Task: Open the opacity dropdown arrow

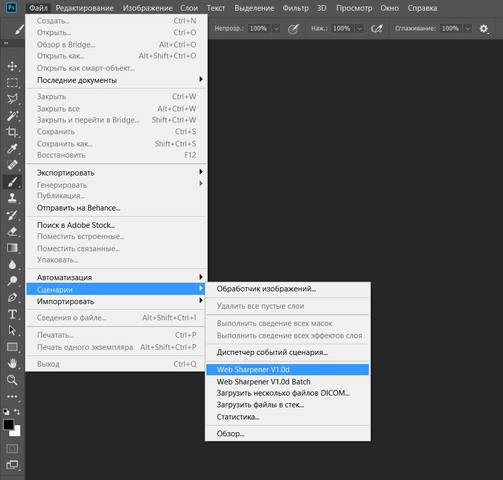Action: (x=276, y=29)
